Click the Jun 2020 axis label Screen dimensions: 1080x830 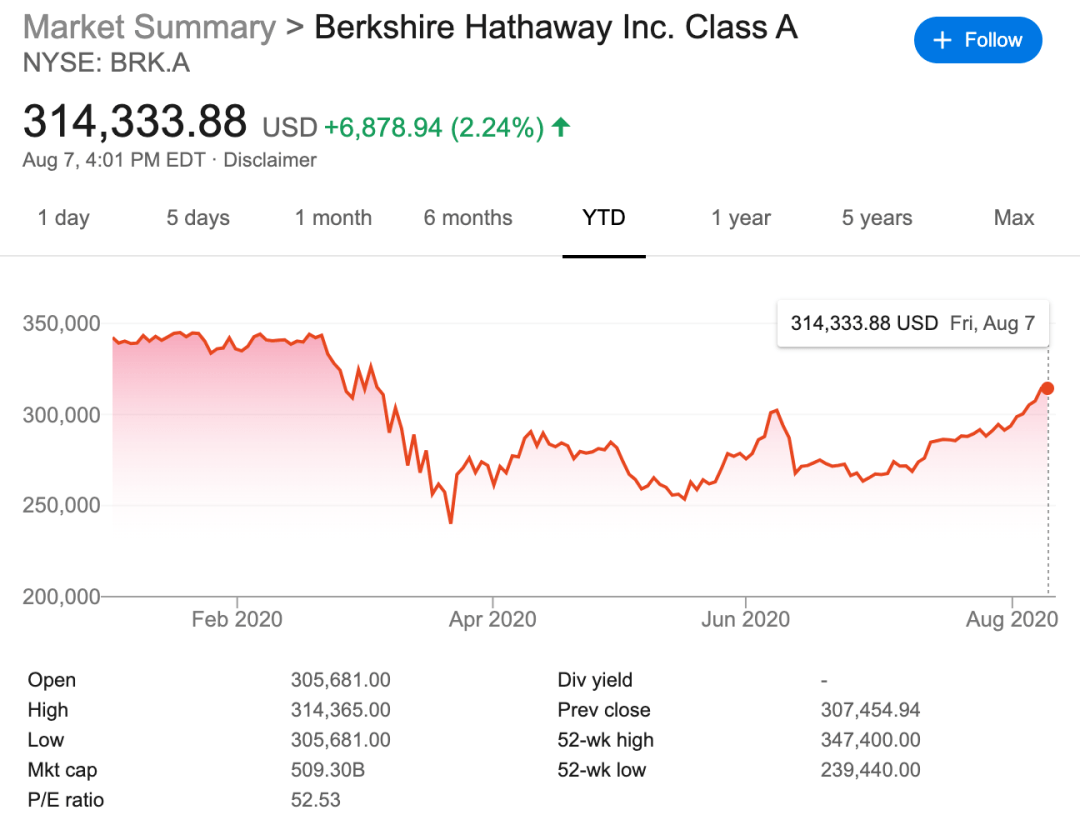(x=745, y=619)
